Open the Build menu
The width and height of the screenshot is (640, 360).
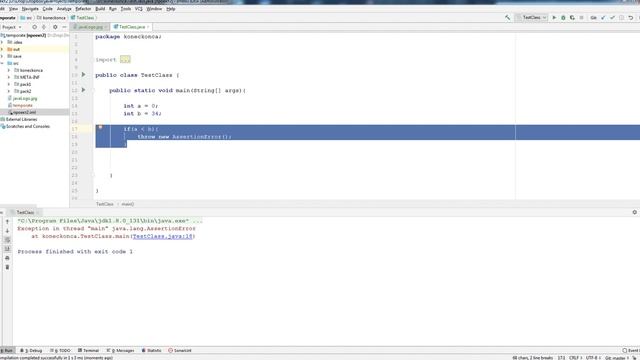point(100,9)
